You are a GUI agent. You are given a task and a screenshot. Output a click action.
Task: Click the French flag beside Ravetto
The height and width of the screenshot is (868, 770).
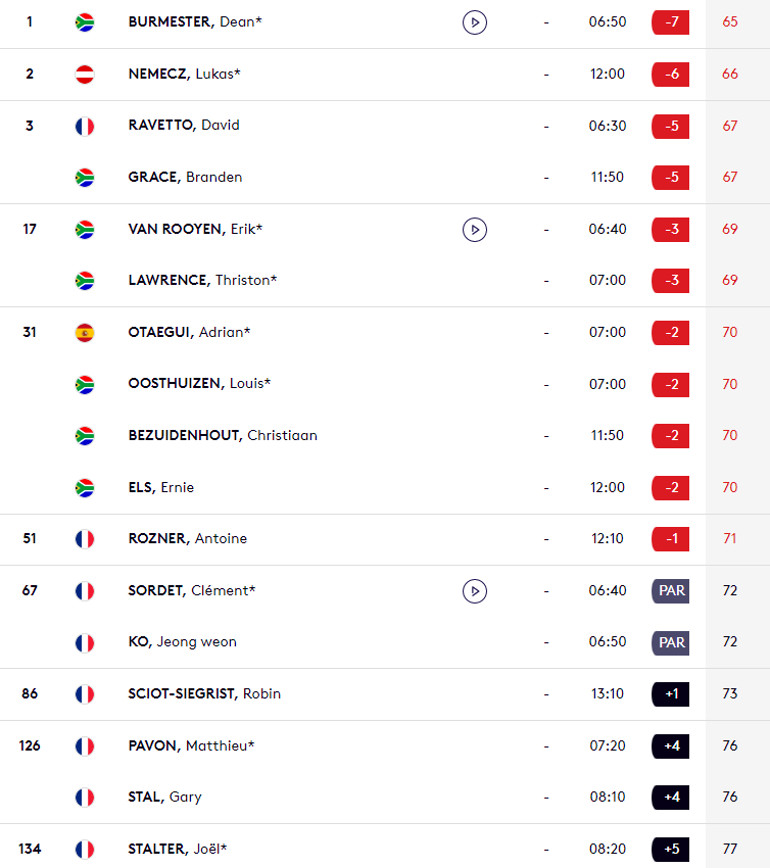pyautogui.click(x=85, y=126)
